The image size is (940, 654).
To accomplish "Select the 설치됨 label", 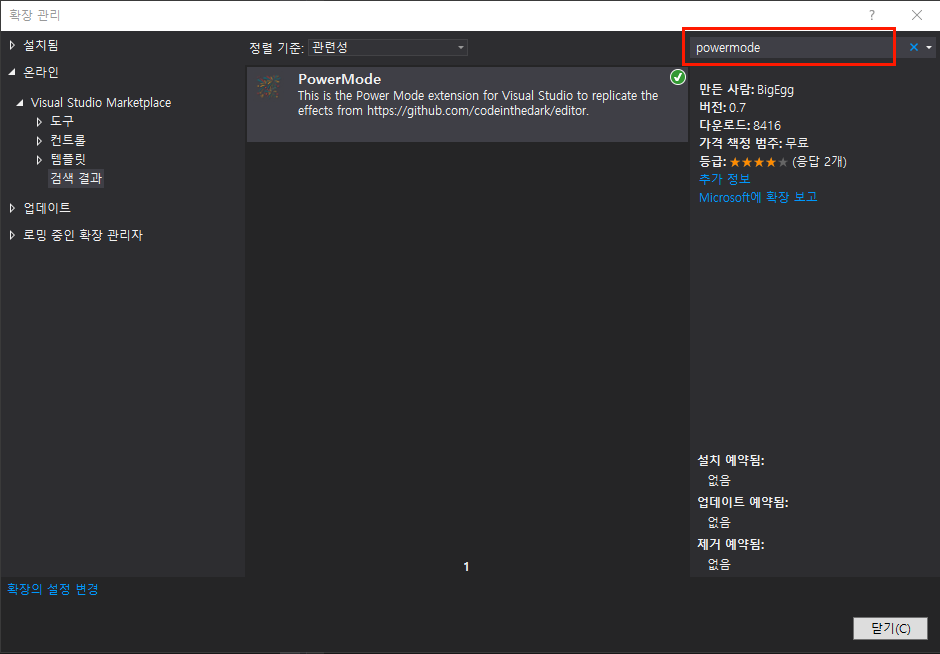I will pyautogui.click(x=40, y=45).
